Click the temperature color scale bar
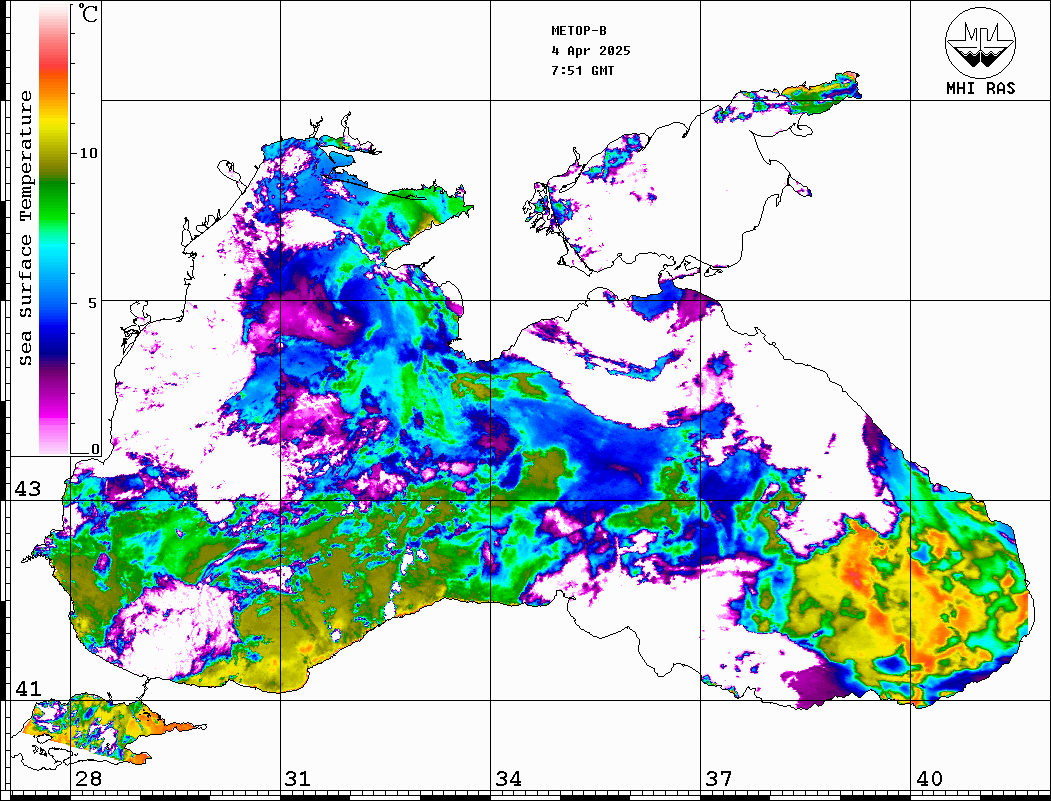This screenshot has width=1051, height=801. point(54,229)
